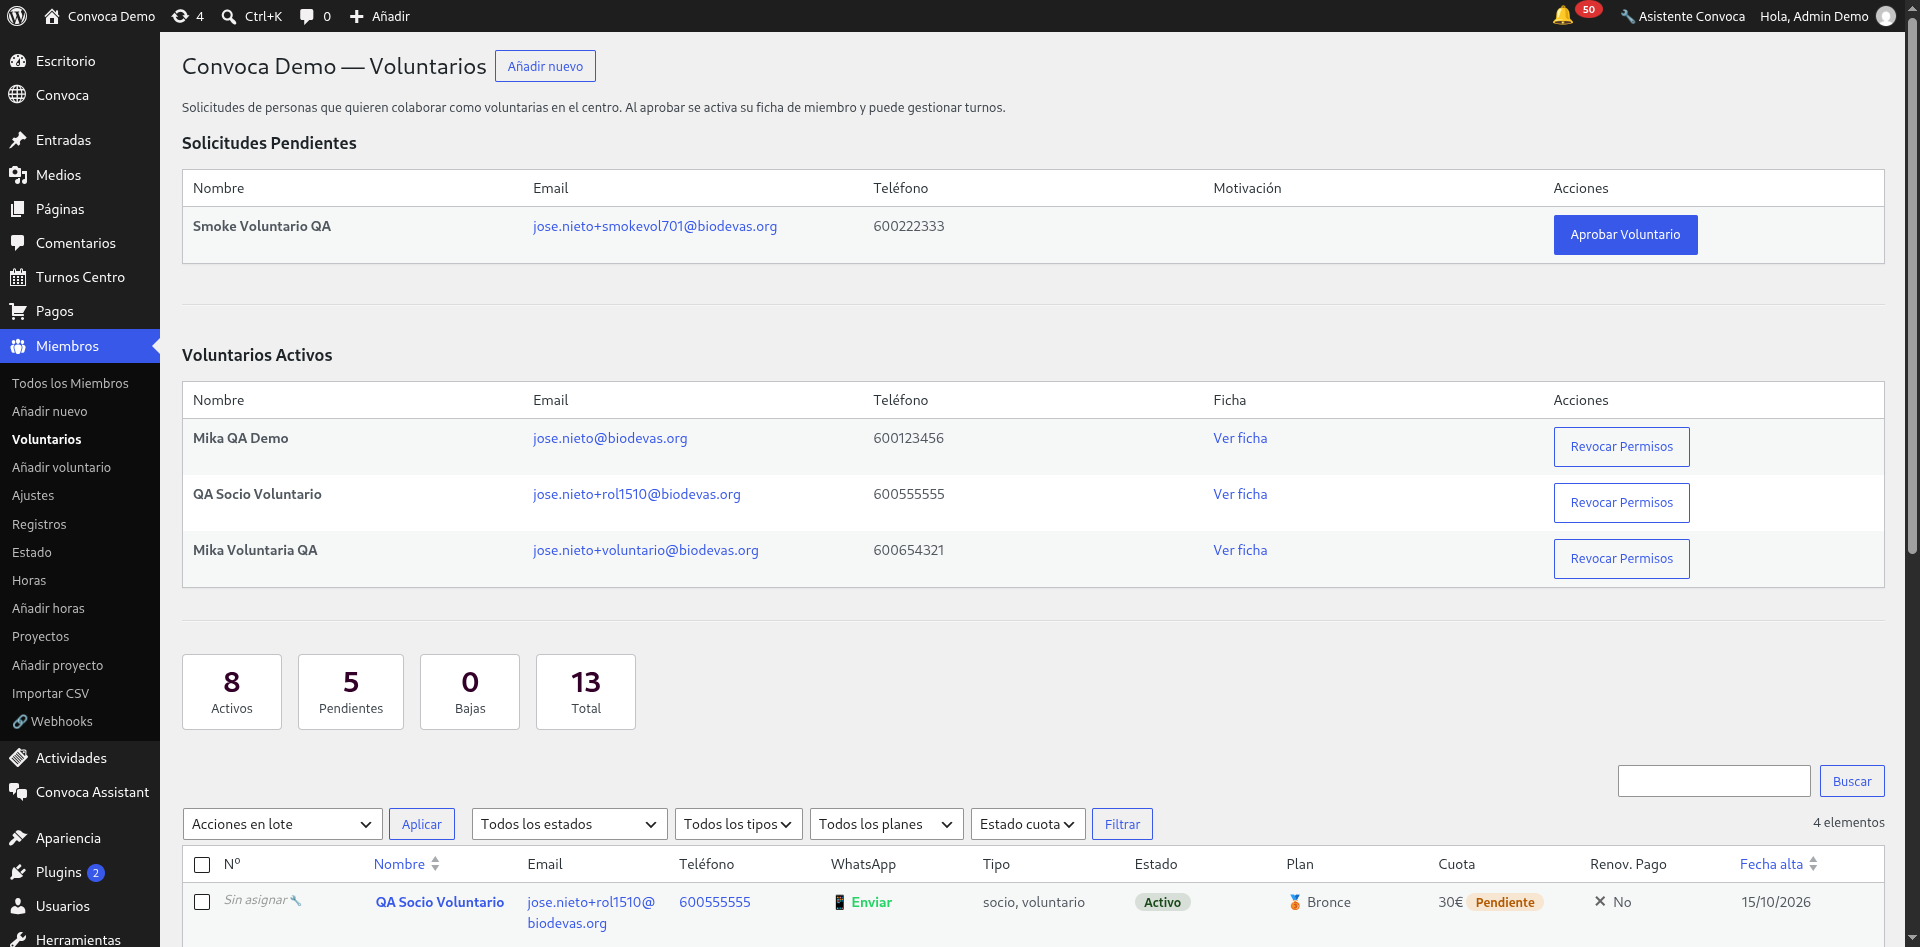Open Convoca globe menu in sidebar
This screenshot has width=1920, height=947.
tap(80, 95)
